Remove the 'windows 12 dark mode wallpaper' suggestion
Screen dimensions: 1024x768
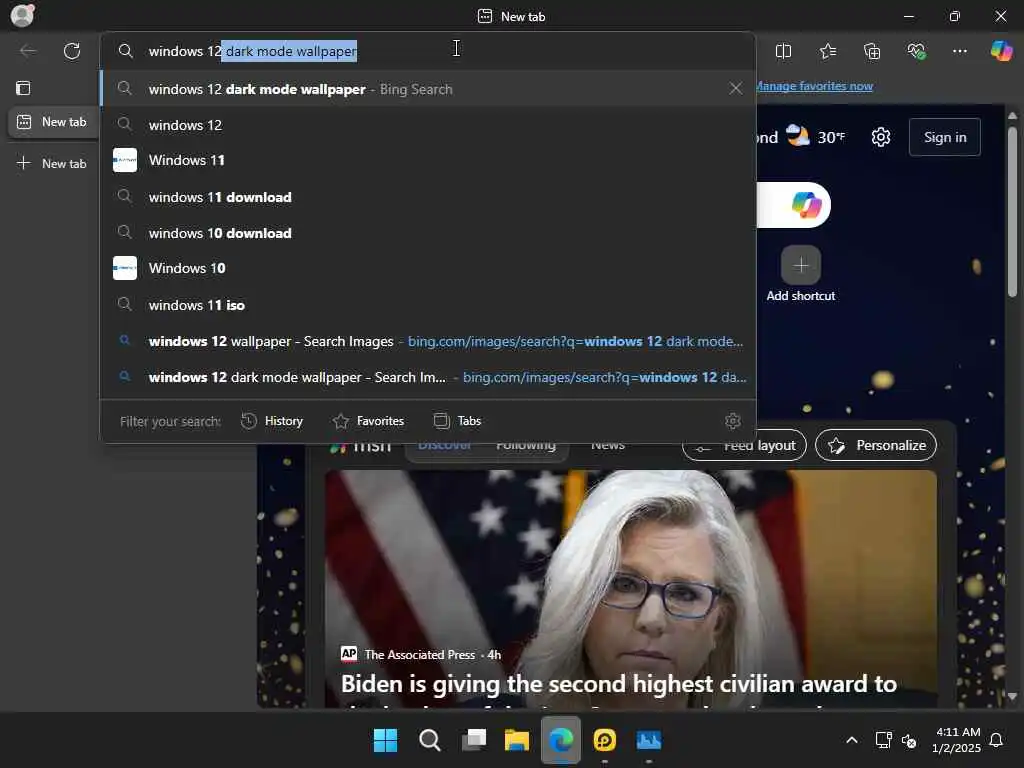tap(735, 88)
